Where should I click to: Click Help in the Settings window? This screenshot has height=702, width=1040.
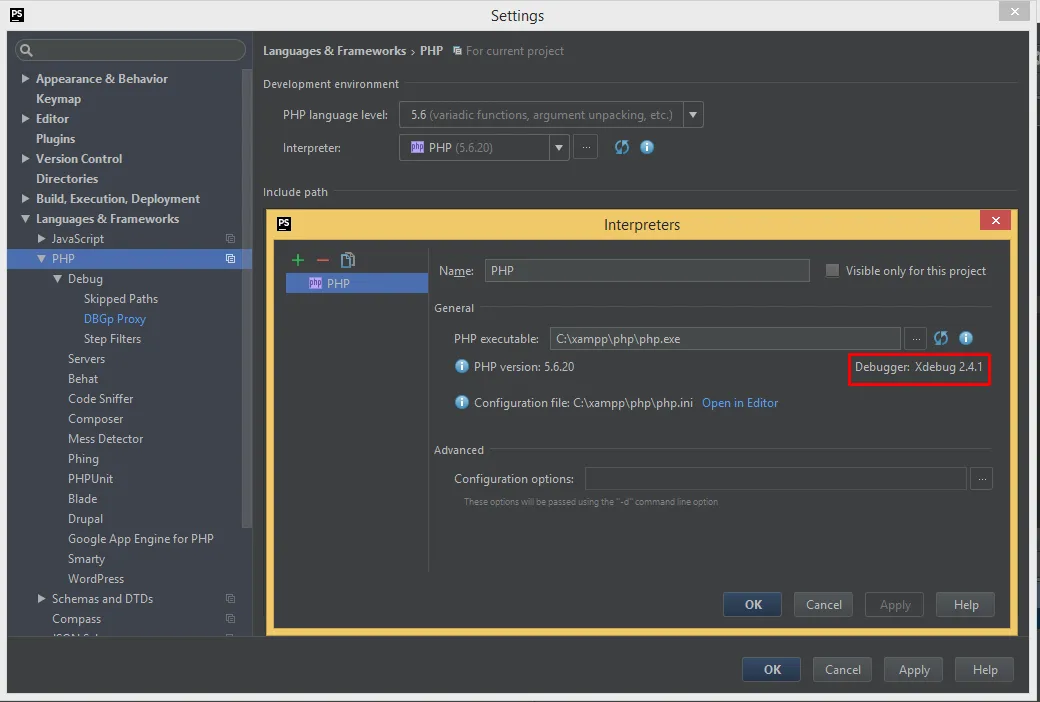[984, 669]
